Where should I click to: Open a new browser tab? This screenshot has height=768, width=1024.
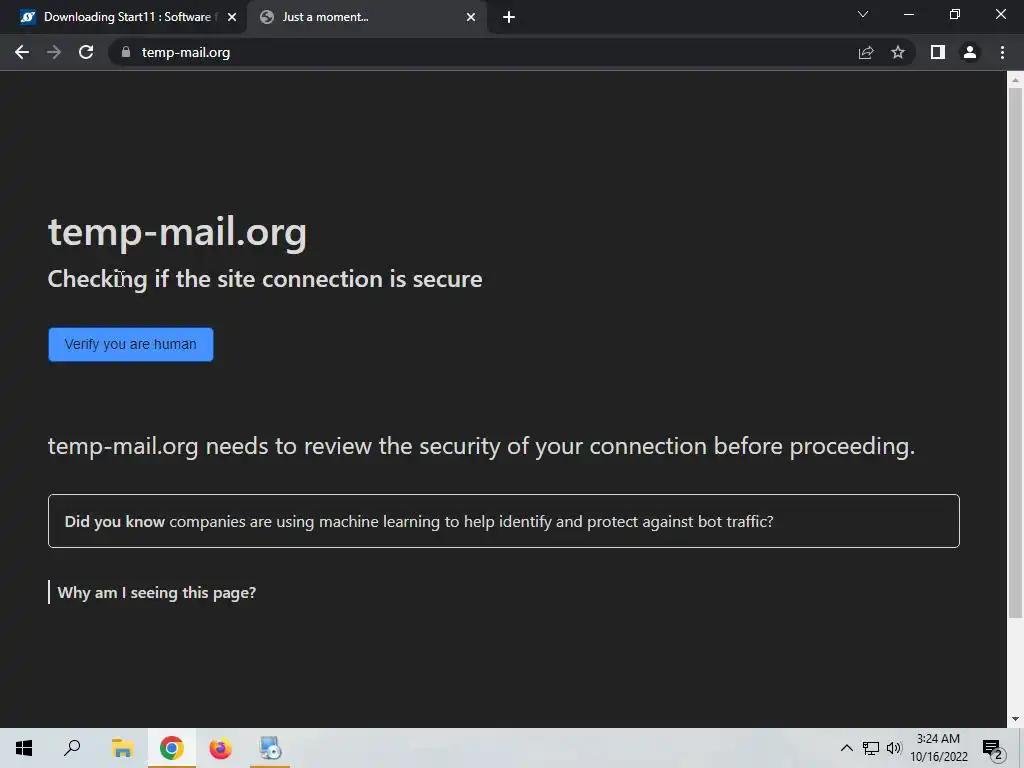point(509,17)
